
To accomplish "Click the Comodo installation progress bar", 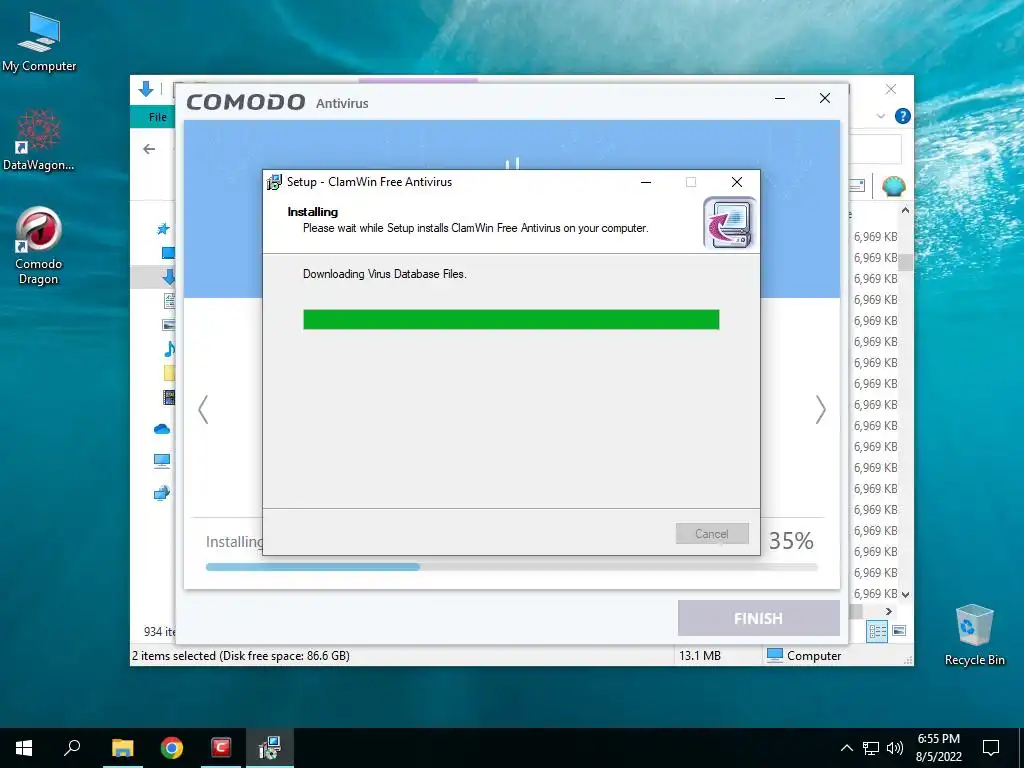I will pos(511,567).
